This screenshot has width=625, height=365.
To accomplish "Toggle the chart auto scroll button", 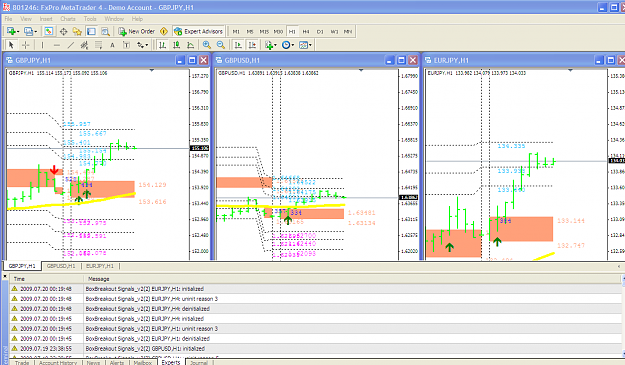I will (238, 45).
